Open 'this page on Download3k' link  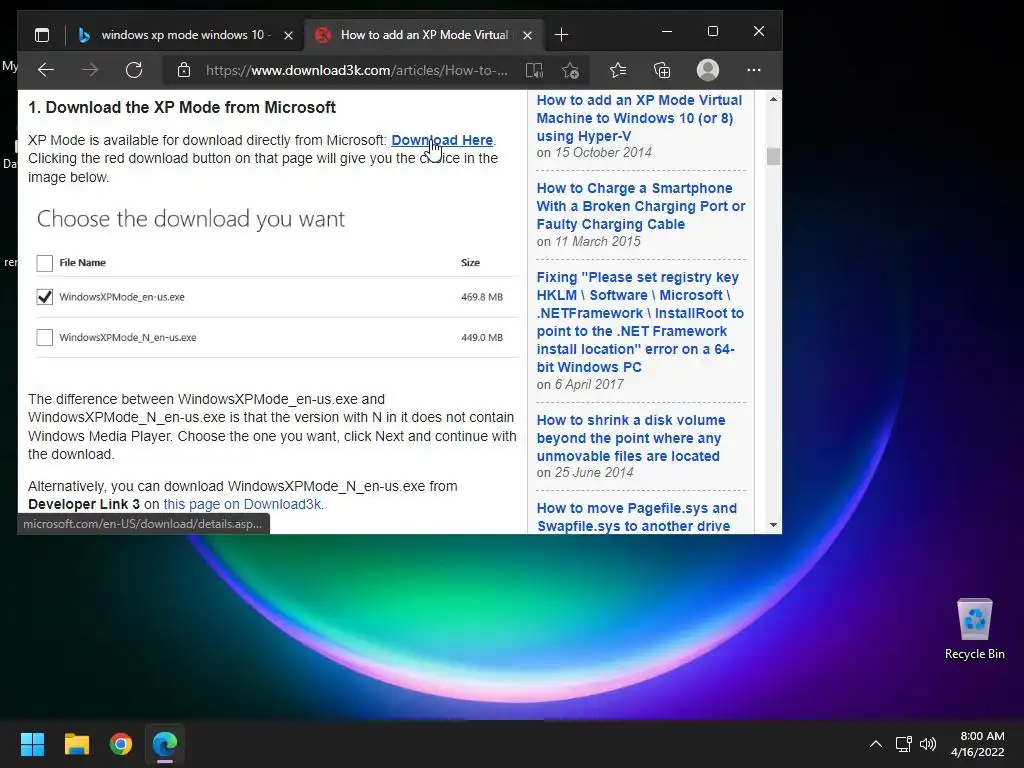tap(242, 504)
